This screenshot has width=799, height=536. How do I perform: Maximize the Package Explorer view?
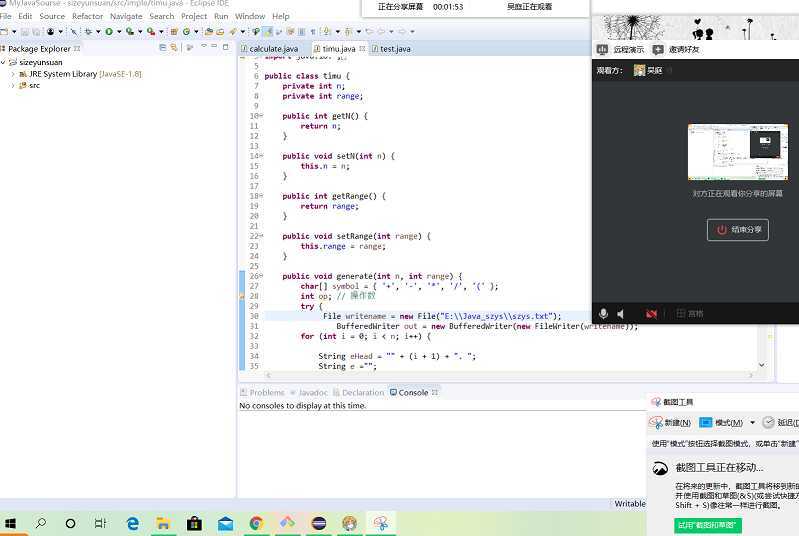tap(226, 47)
